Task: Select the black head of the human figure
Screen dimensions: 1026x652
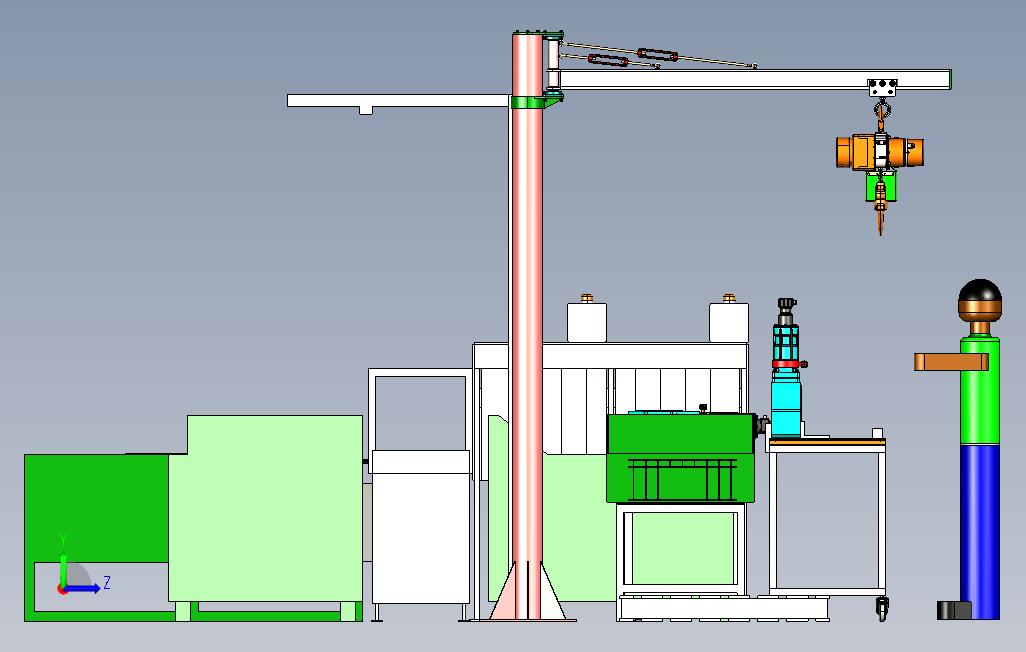Action: pos(980,291)
